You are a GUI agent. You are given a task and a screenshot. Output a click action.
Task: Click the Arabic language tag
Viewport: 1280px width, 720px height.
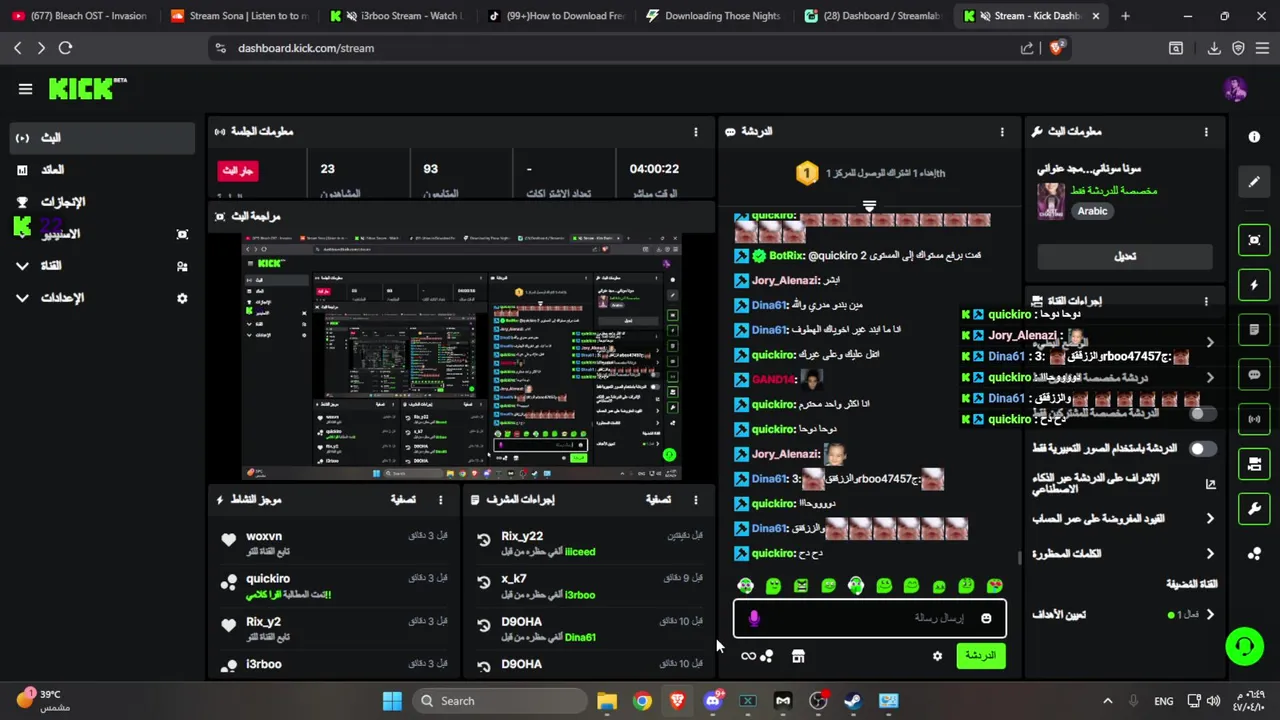pyautogui.click(x=1092, y=211)
